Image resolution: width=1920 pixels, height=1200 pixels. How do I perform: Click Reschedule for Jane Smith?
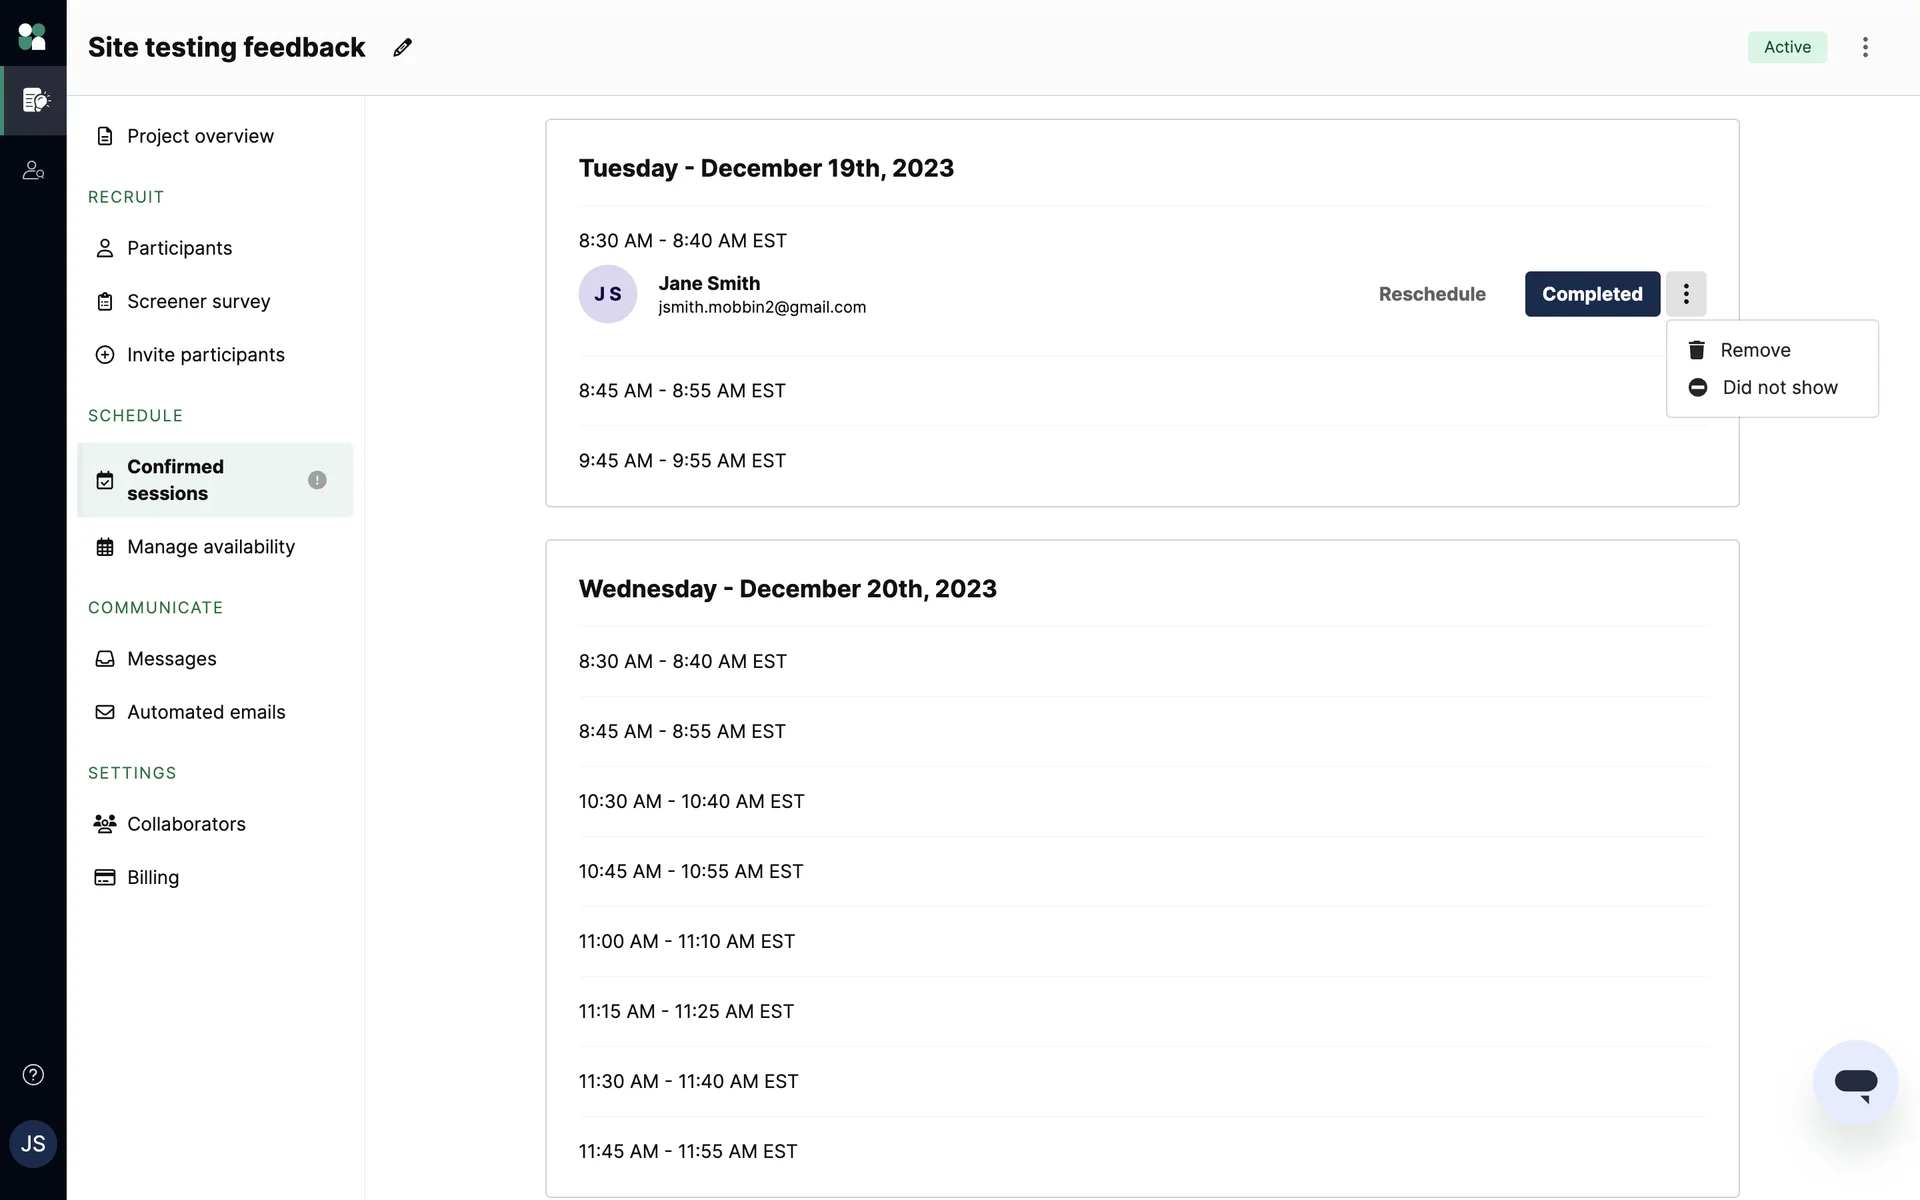point(1432,294)
